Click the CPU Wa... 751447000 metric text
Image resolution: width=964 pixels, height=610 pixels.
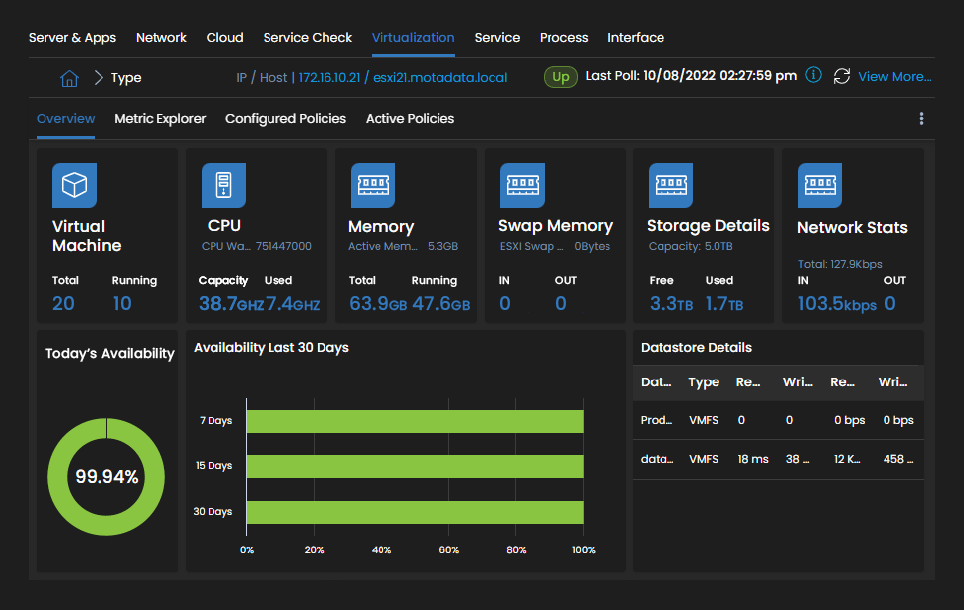pos(257,246)
